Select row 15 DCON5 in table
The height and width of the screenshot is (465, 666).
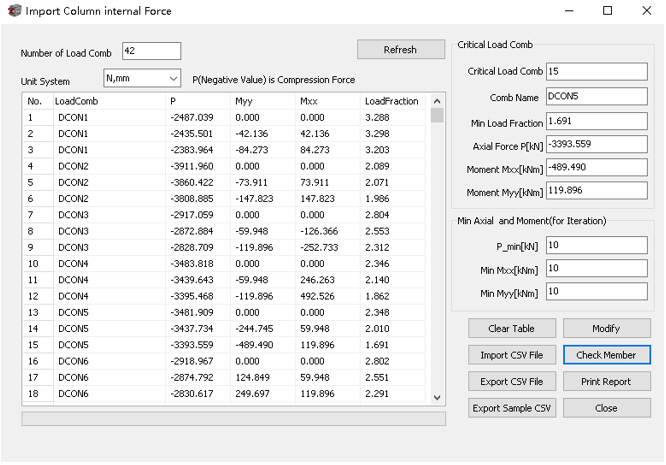pos(224,345)
